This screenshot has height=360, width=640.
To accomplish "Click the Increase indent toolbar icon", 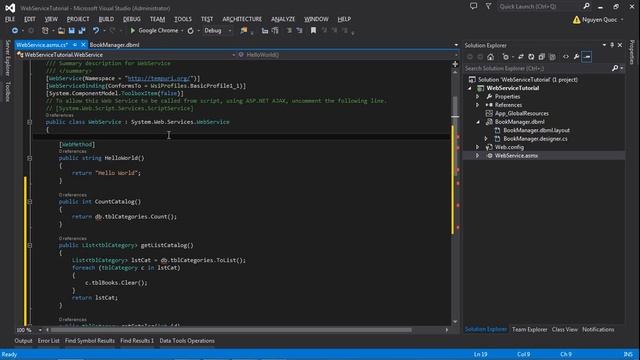I will [275, 31].
